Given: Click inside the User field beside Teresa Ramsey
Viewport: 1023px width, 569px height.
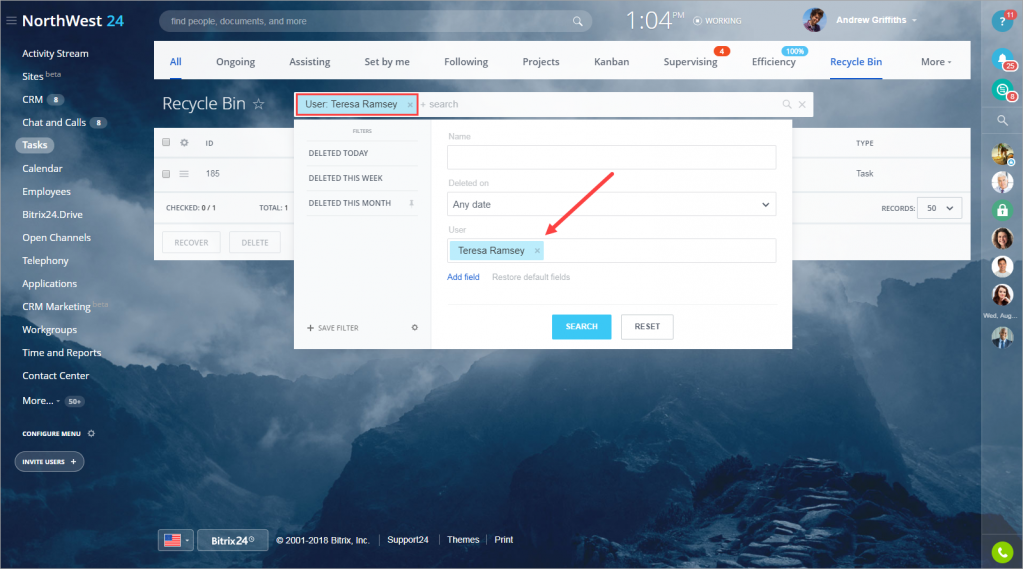Looking at the screenshot, I should coord(659,251).
